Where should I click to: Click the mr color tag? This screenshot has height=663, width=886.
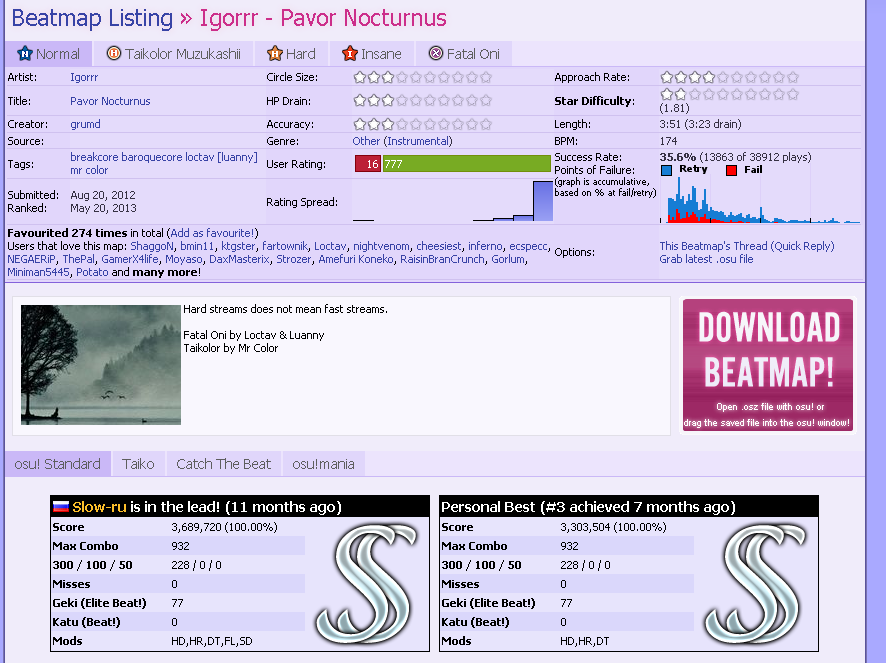coord(89,170)
